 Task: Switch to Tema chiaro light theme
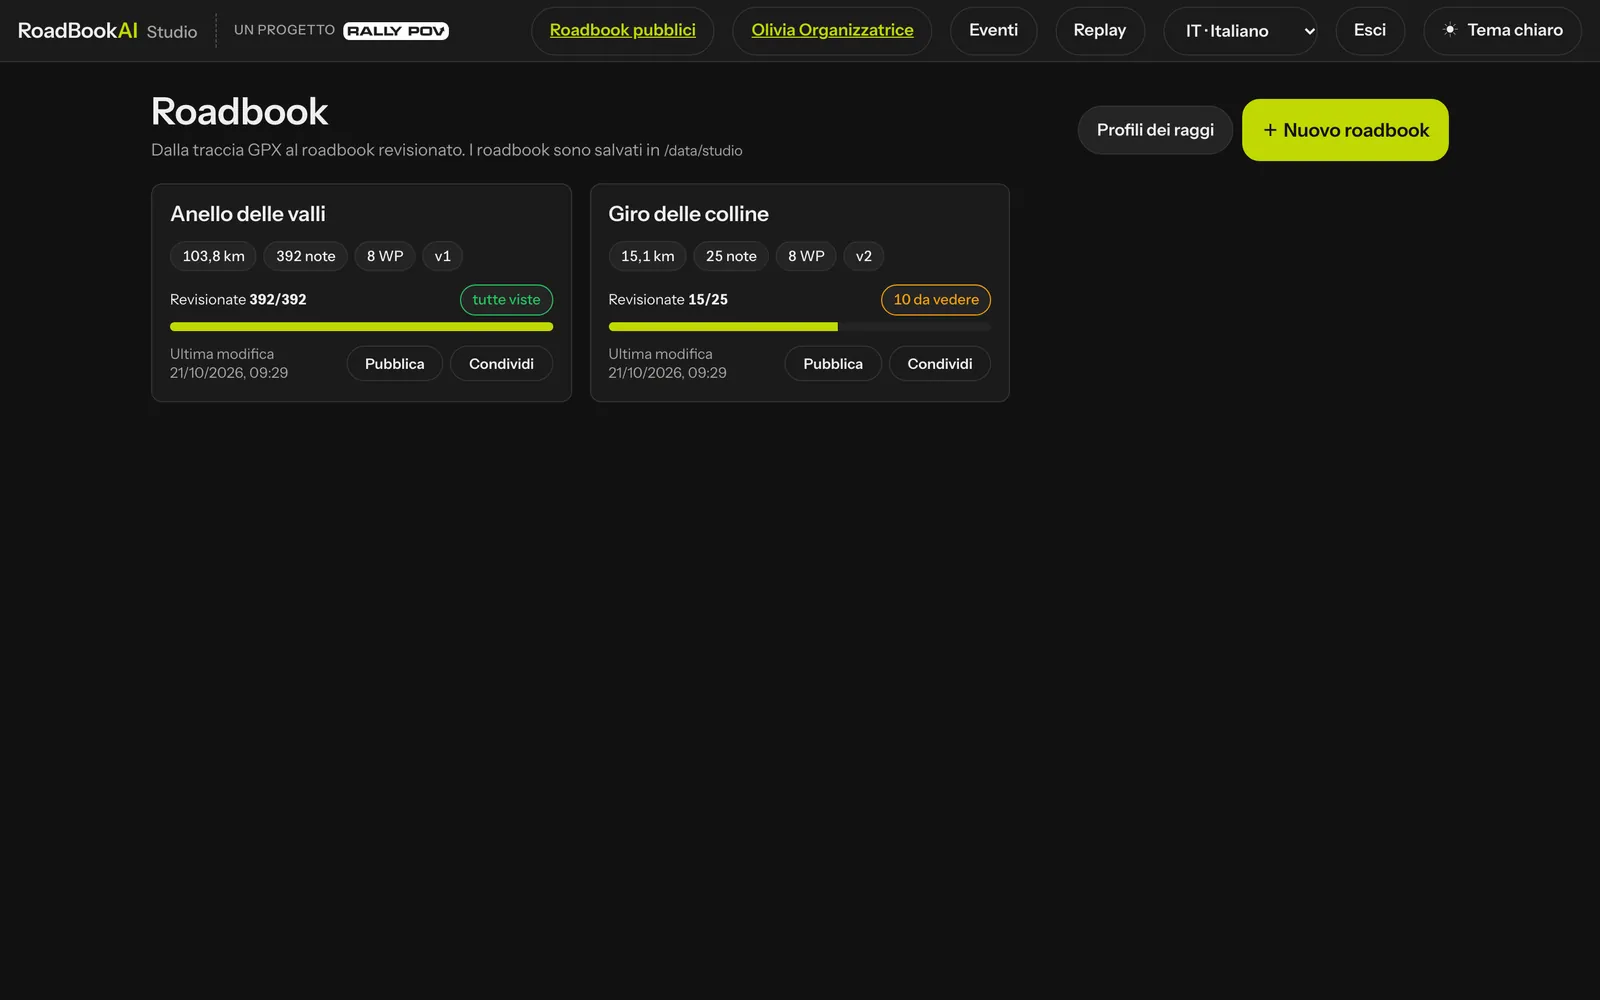[1502, 31]
